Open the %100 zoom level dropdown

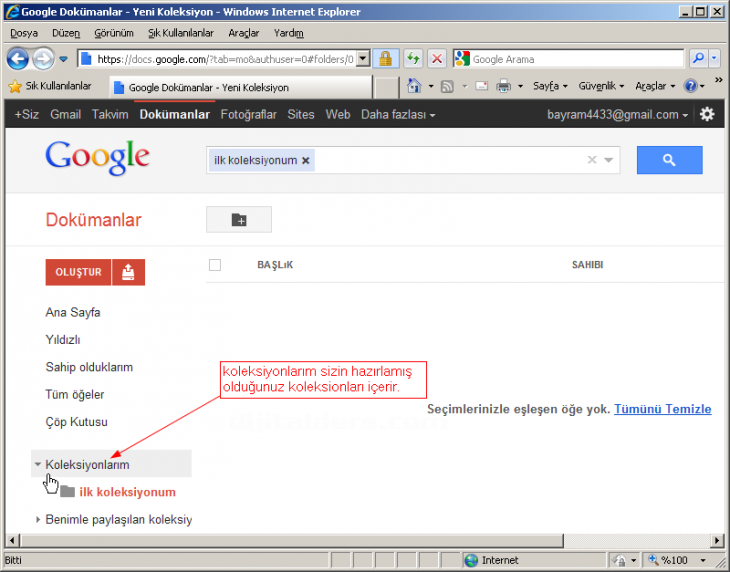(703, 560)
